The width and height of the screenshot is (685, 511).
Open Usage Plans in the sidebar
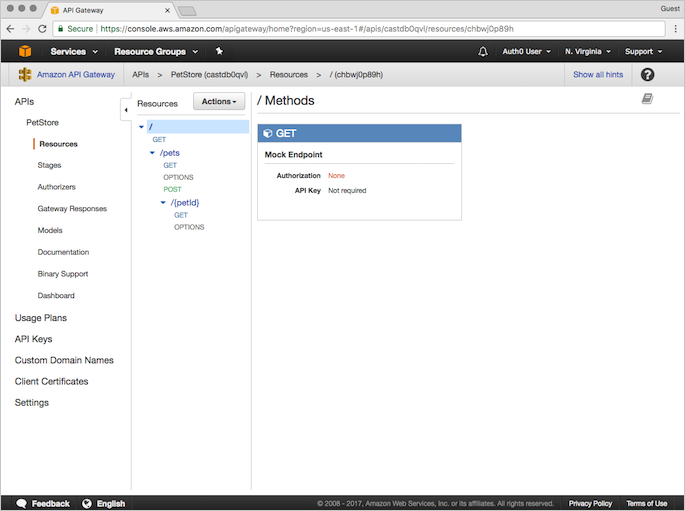coord(41,318)
